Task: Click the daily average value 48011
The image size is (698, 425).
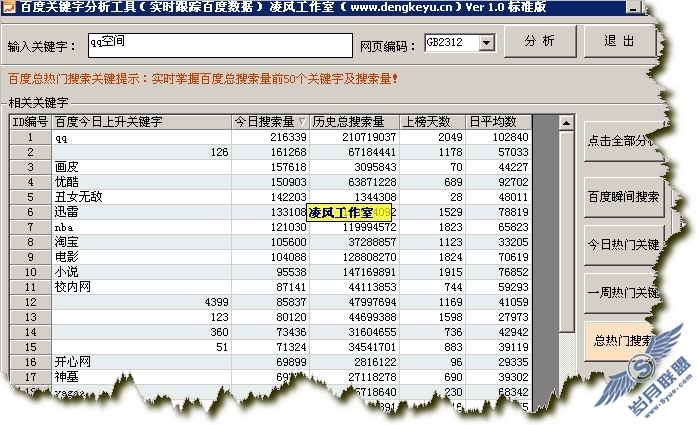Action: 499,197
